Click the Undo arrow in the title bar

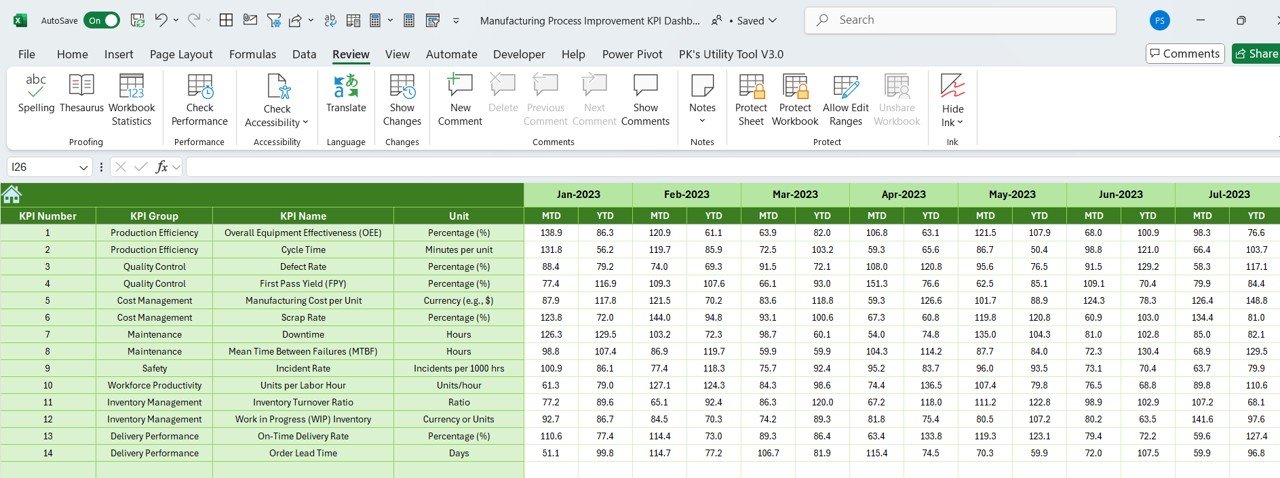(x=162, y=20)
